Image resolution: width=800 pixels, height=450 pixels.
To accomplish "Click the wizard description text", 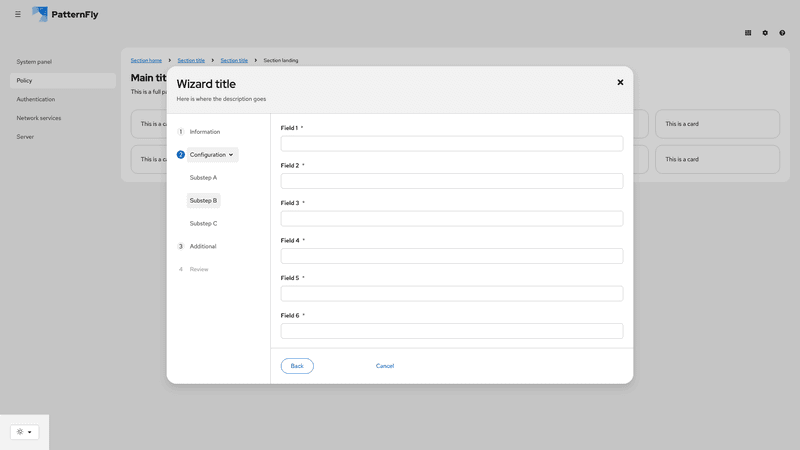I will coord(221,99).
